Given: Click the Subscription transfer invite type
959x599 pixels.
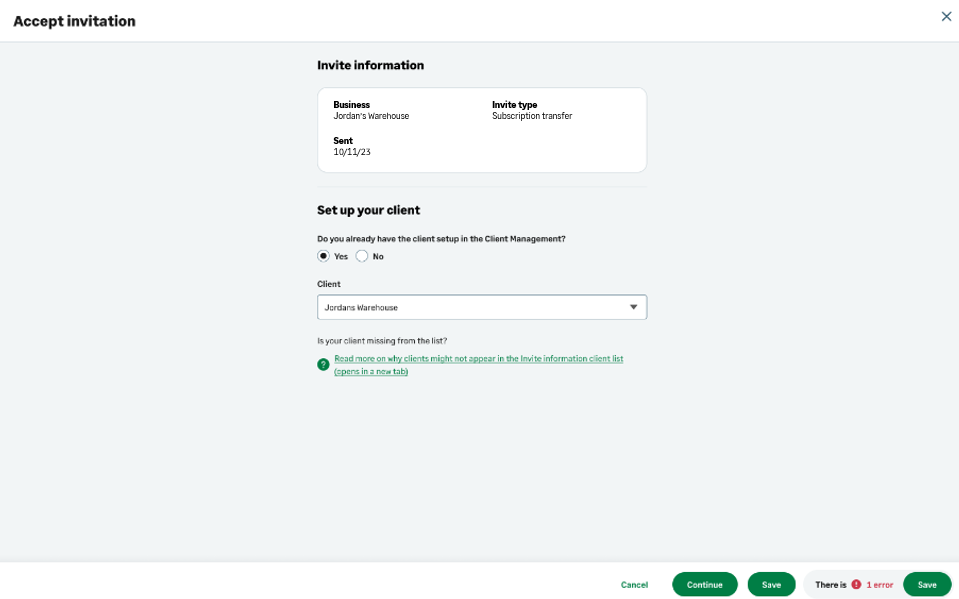Looking at the screenshot, I should click(532, 116).
